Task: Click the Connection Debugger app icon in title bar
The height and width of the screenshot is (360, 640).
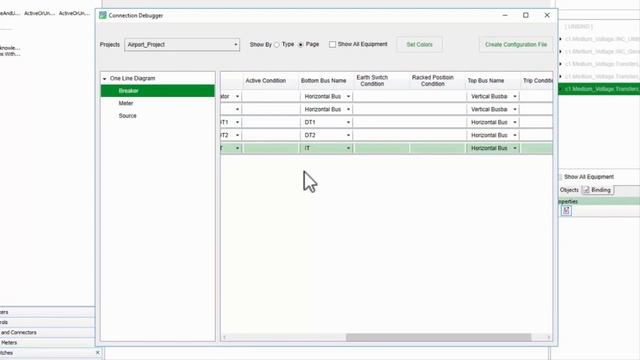Action: (103, 15)
